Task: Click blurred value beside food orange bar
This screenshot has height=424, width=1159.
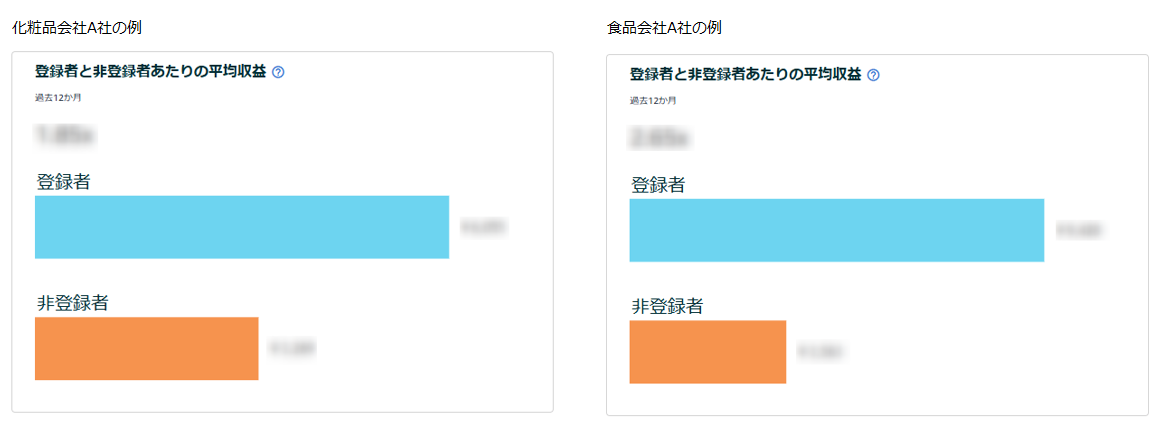Action: coord(821,352)
